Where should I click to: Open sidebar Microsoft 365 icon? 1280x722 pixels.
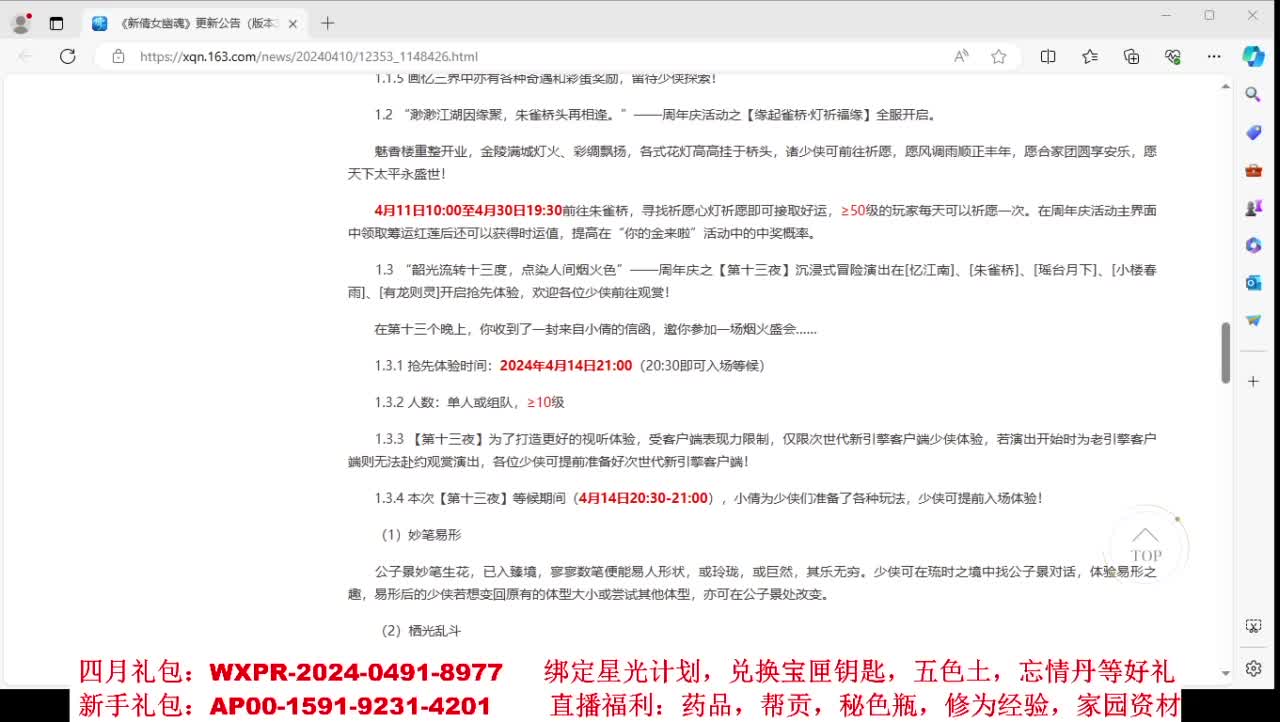(x=1253, y=245)
